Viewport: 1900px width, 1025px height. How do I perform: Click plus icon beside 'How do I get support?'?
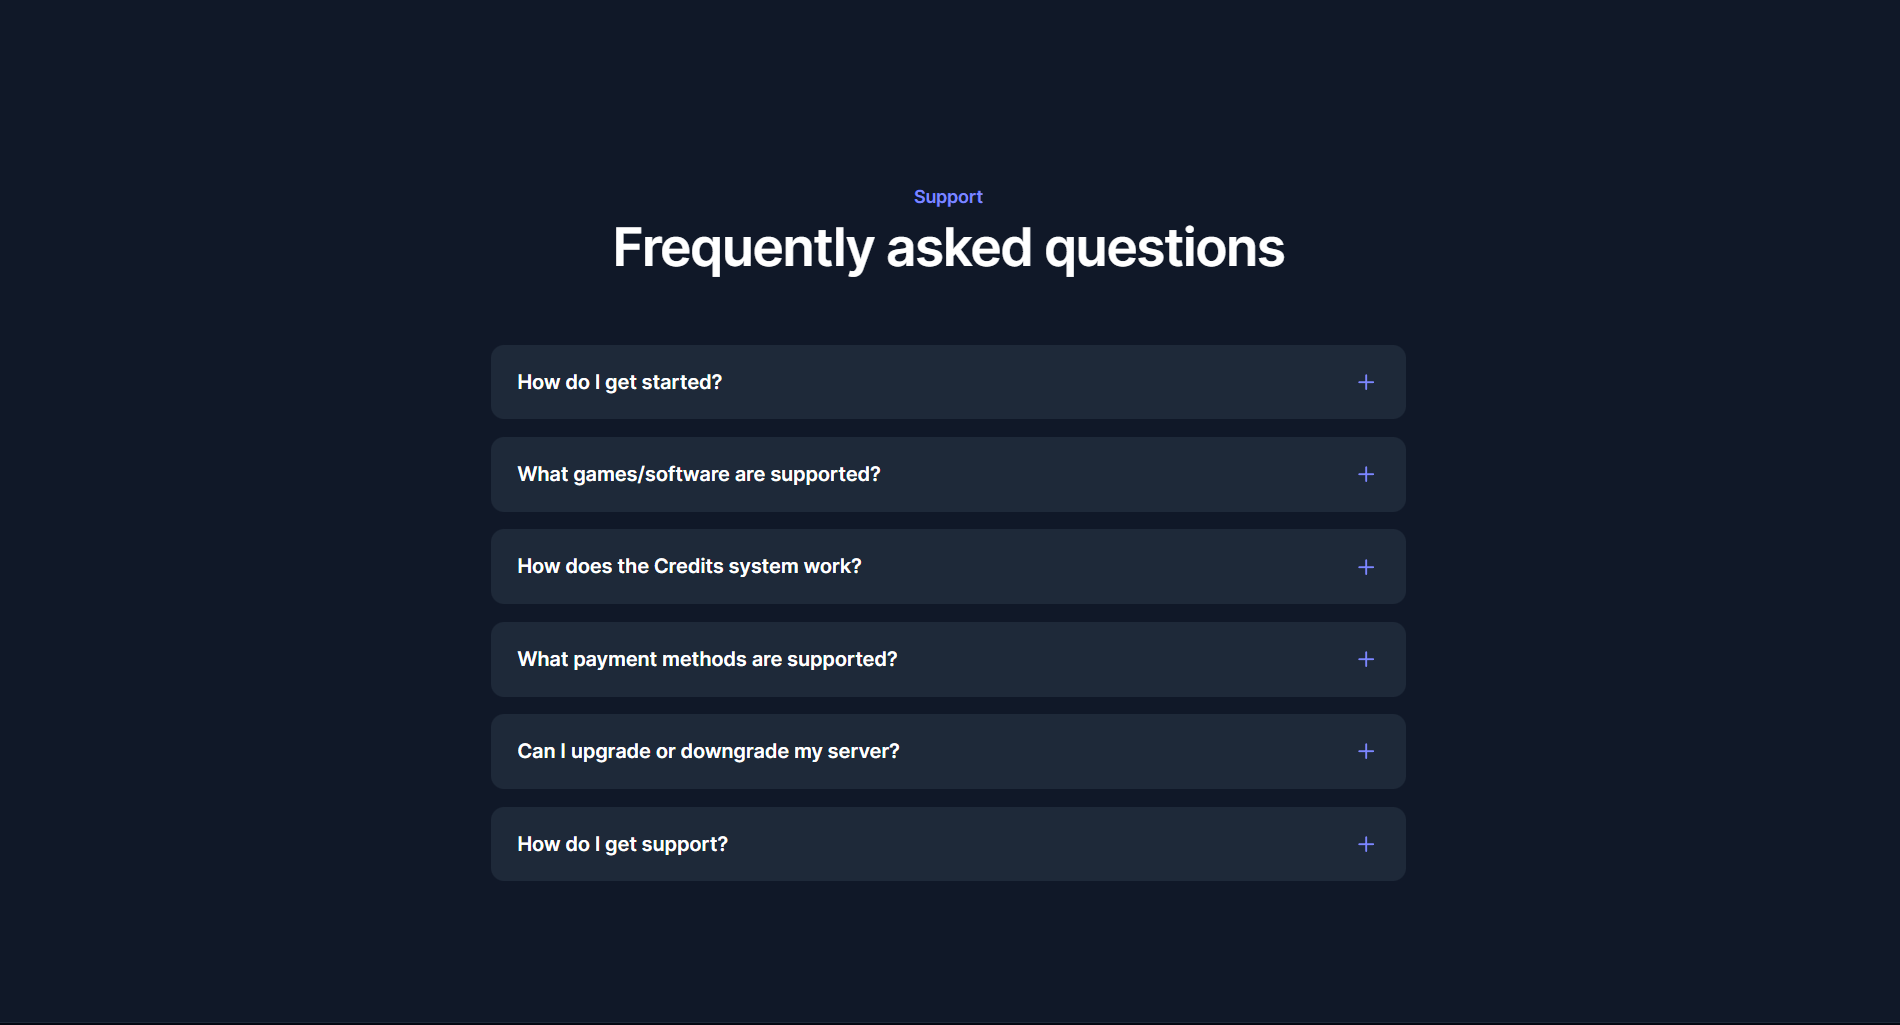coord(1365,844)
